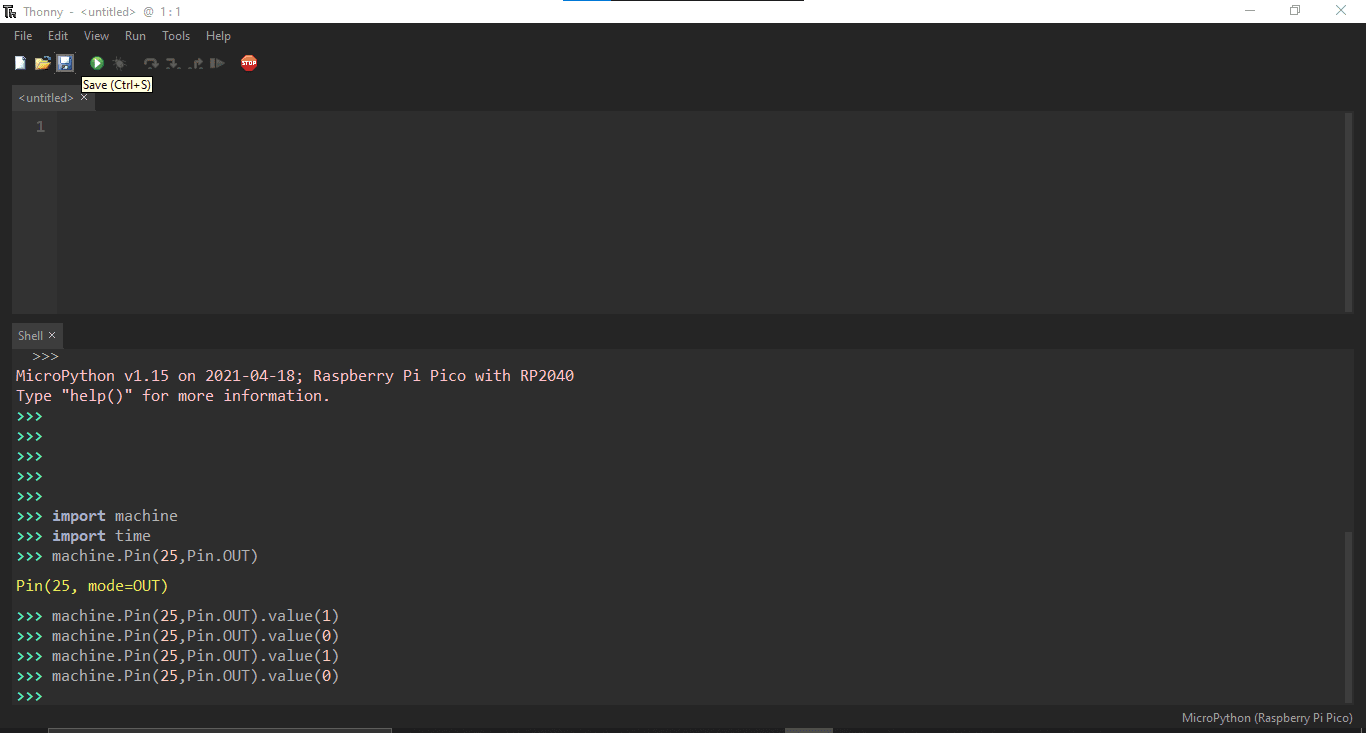Select the Shell panel tab
Screen dimensions: 1366x733
30,336
